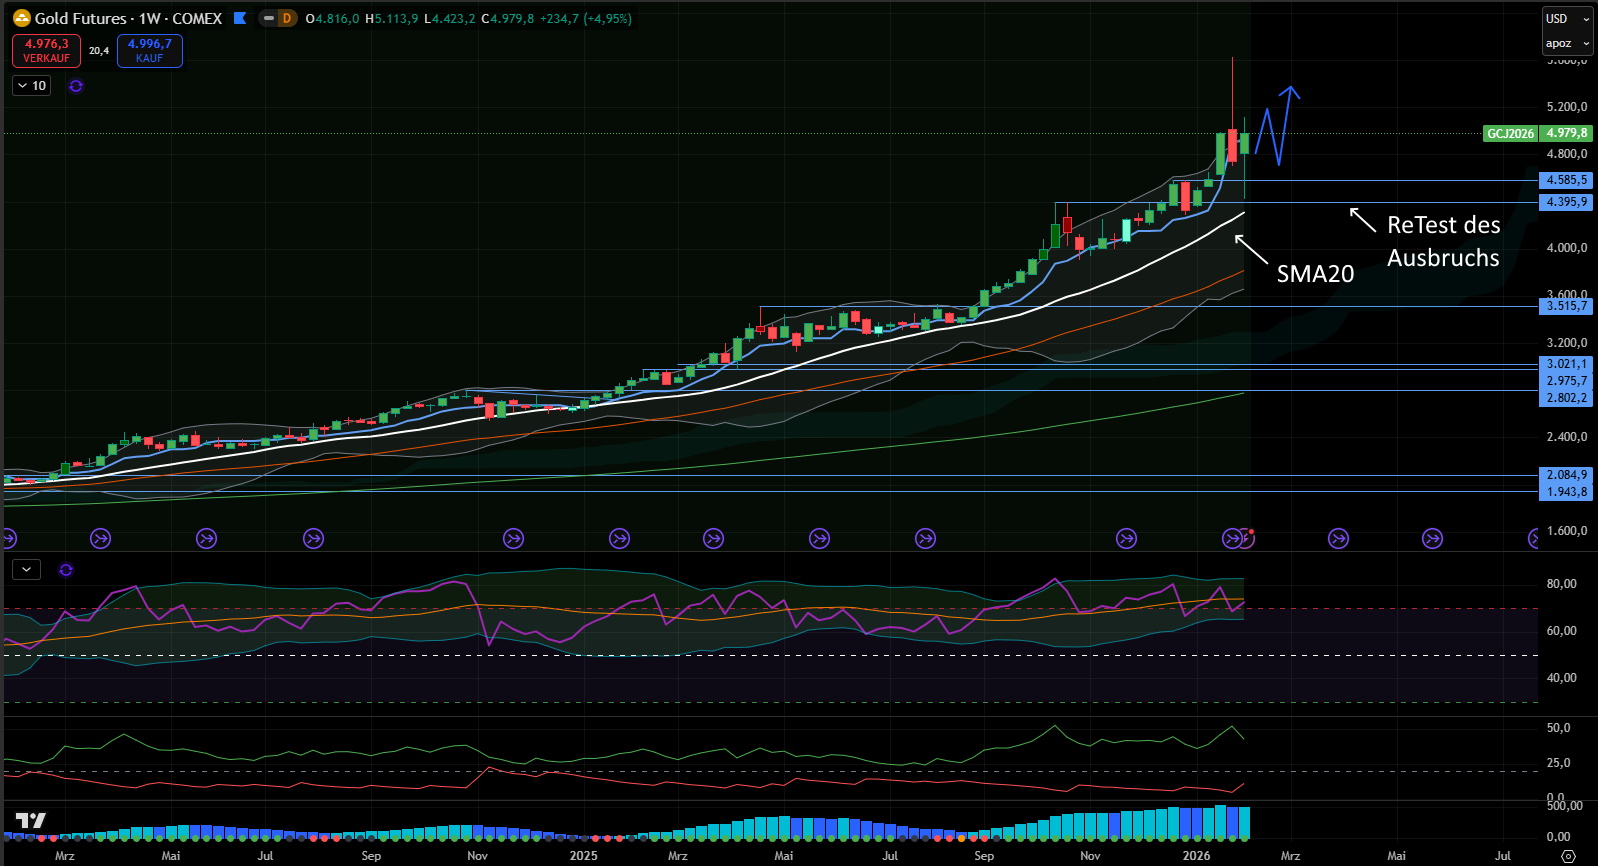Select the 2.975,7 horizontal line label
The height and width of the screenshot is (866, 1598).
(x=1566, y=381)
